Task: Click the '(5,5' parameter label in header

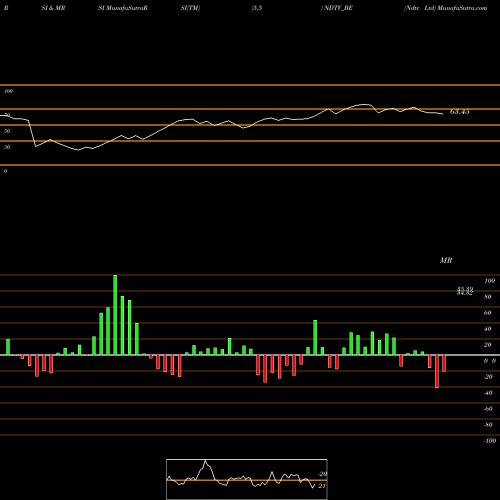Action: click(x=257, y=8)
